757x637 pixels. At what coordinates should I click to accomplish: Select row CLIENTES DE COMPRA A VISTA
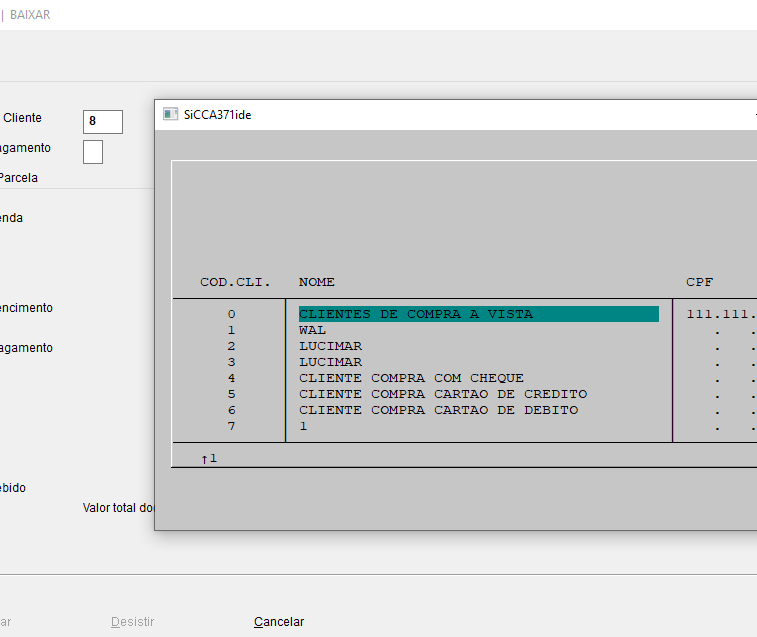pyautogui.click(x=478, y=314)
